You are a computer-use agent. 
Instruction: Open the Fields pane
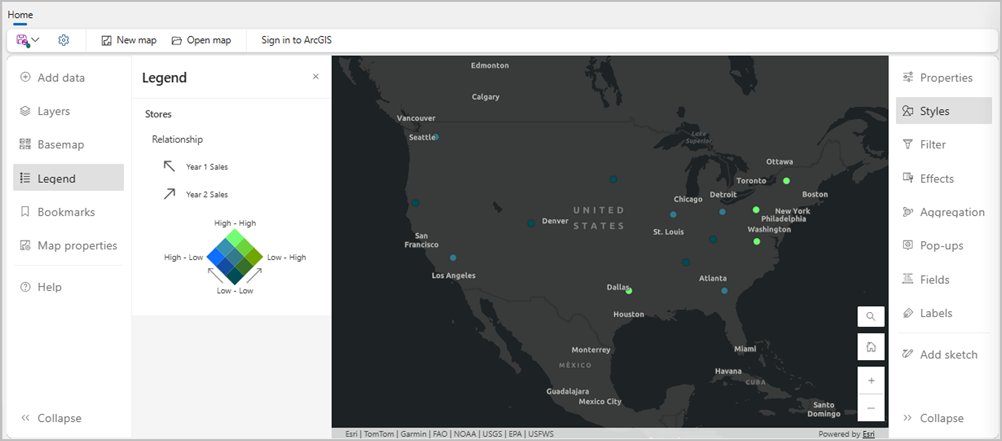click(x=944, y=279)
